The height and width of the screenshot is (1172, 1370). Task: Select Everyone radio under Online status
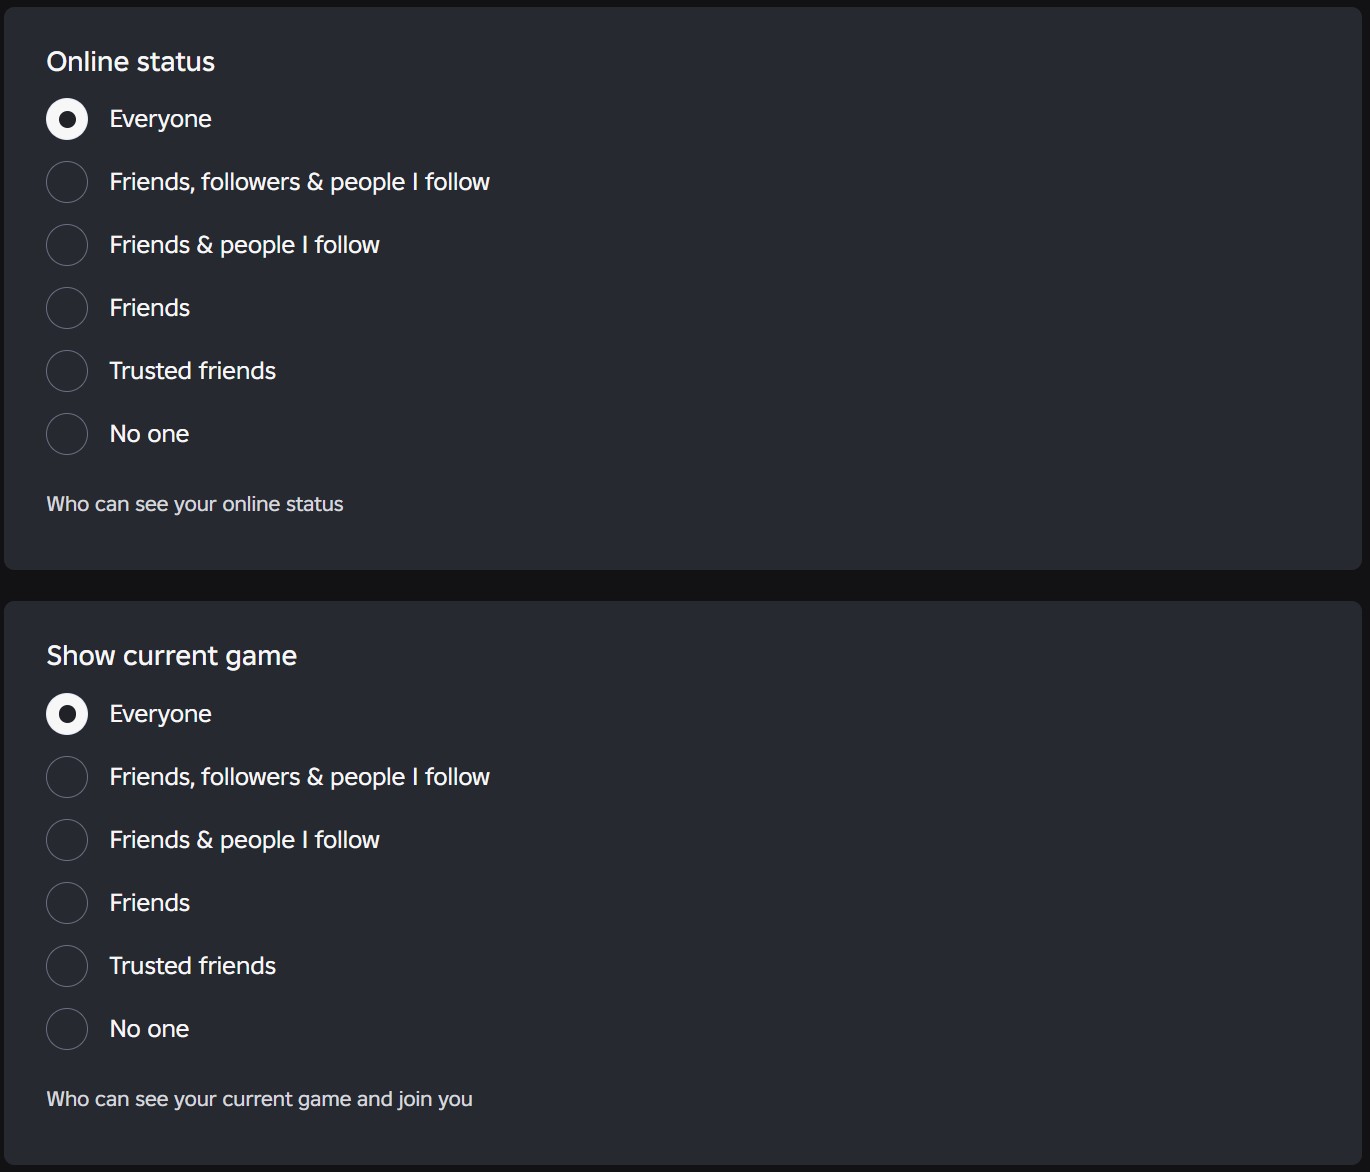(x=67, y=120)
